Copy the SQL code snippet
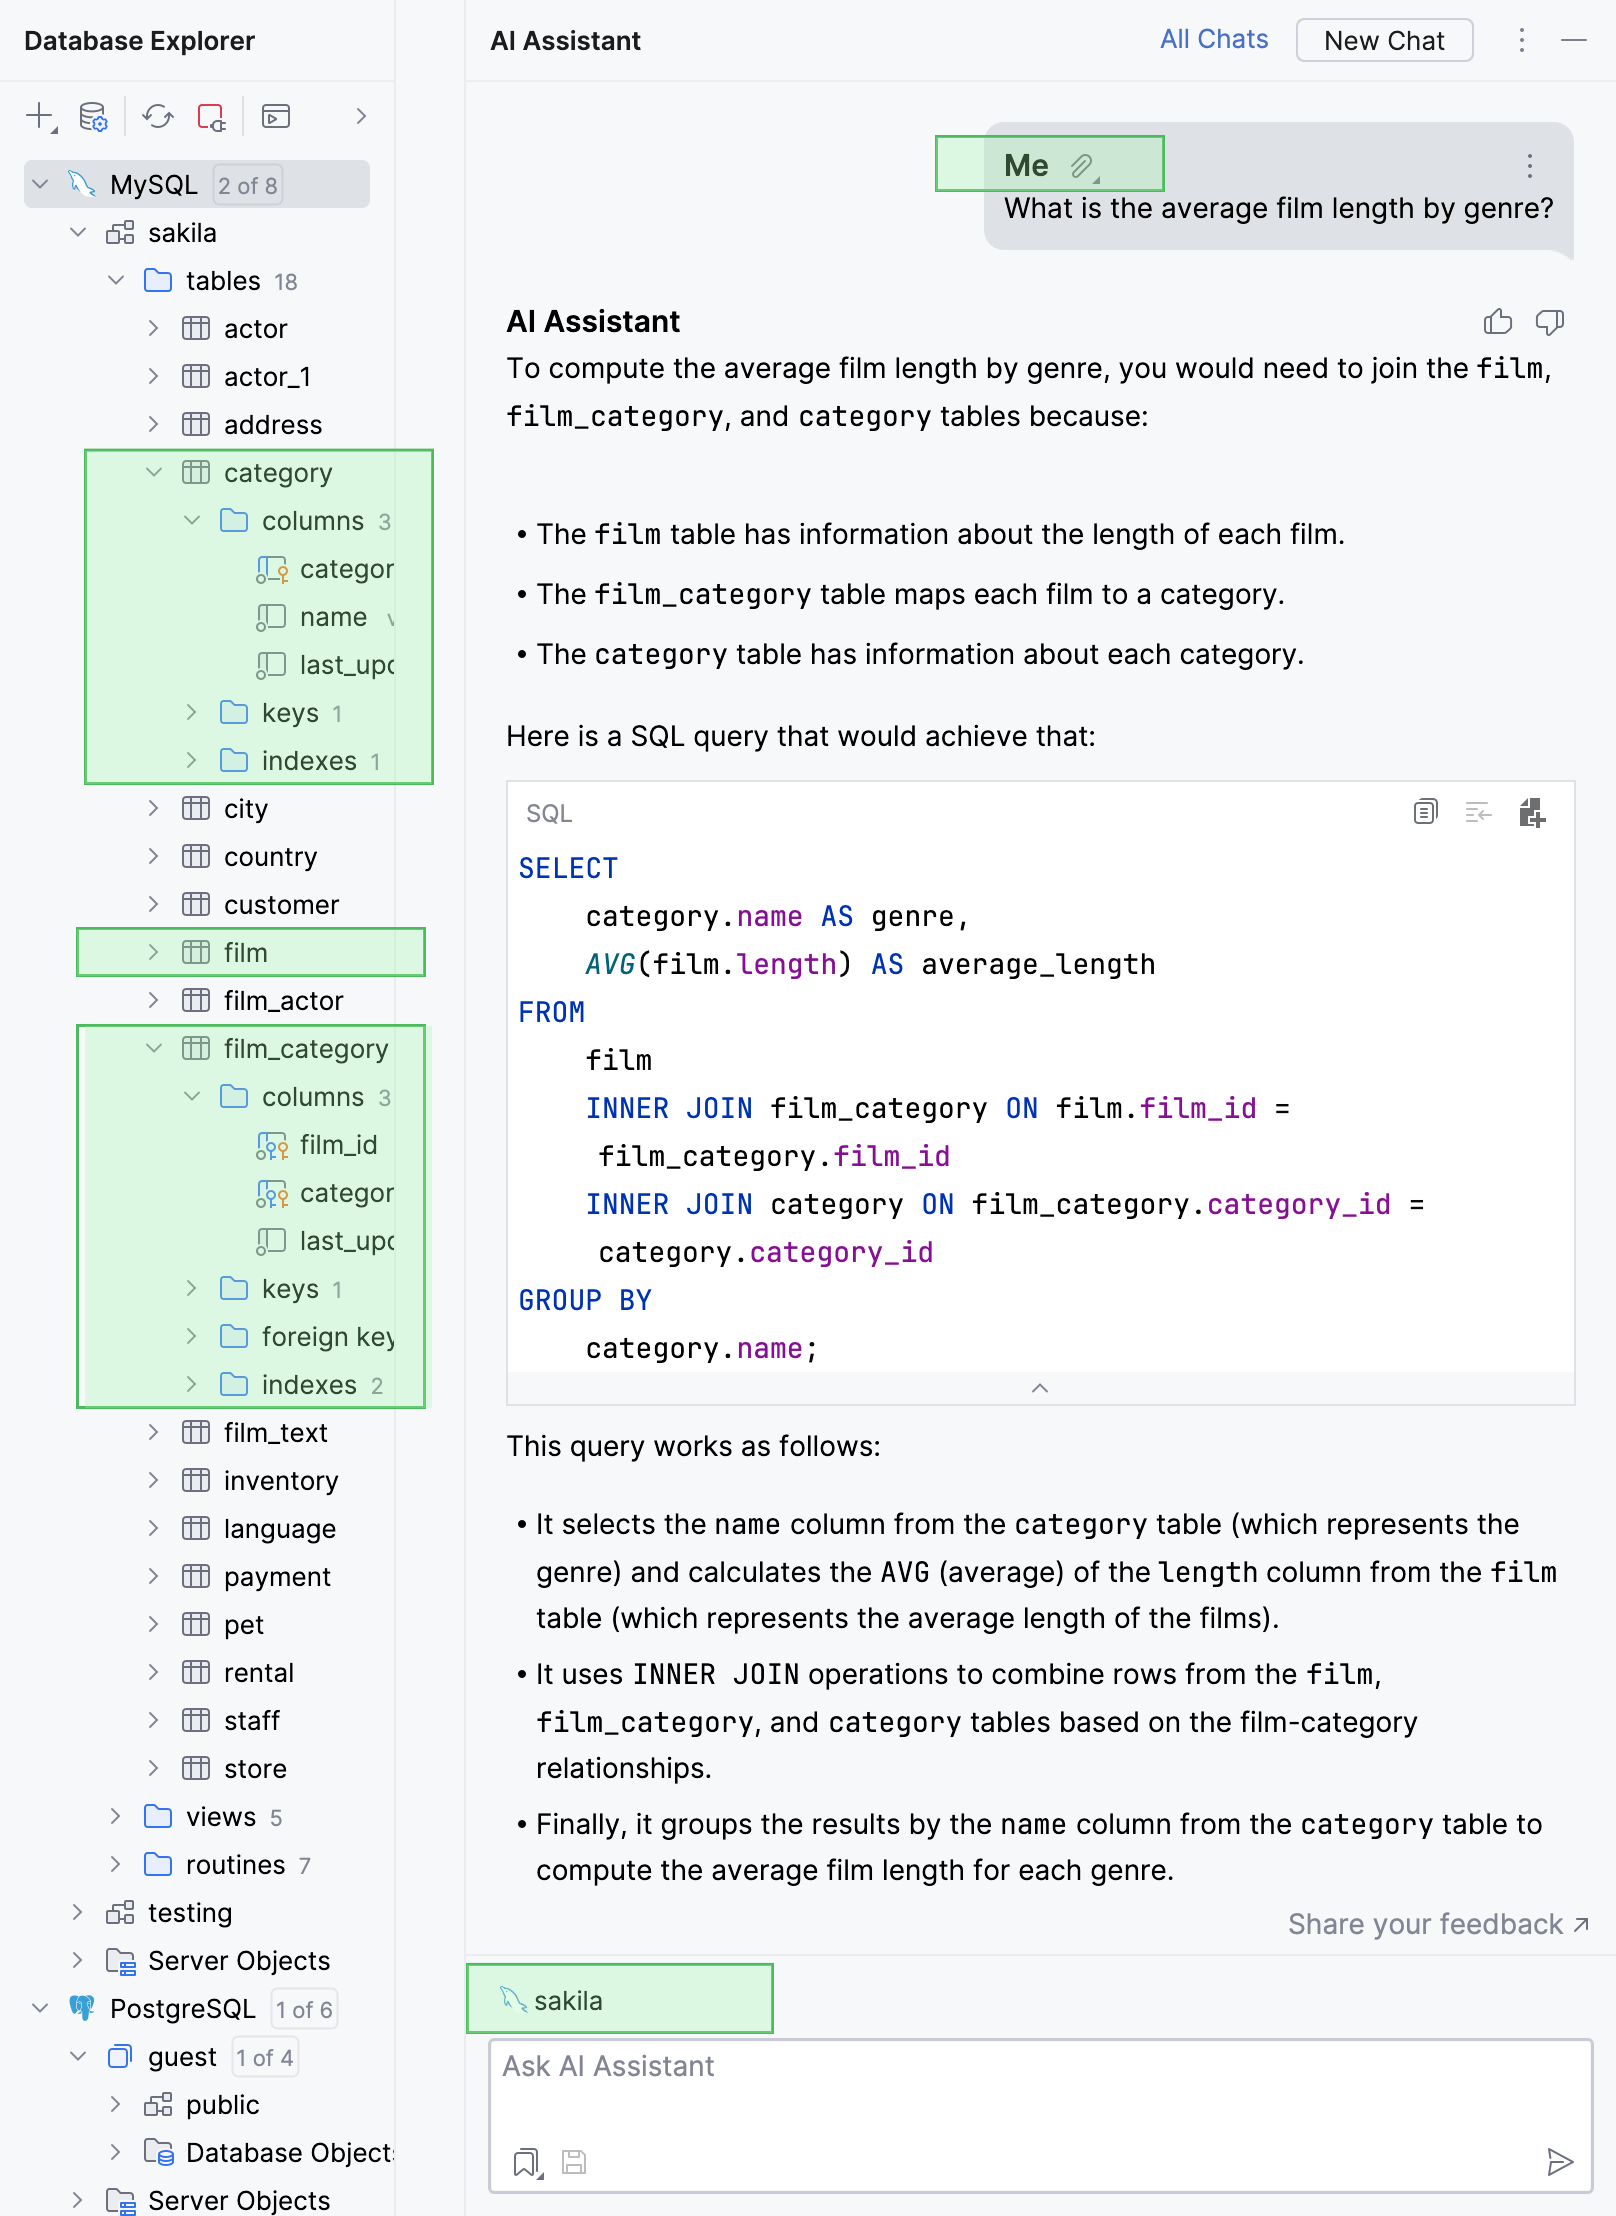 (x=1426, y=812)
